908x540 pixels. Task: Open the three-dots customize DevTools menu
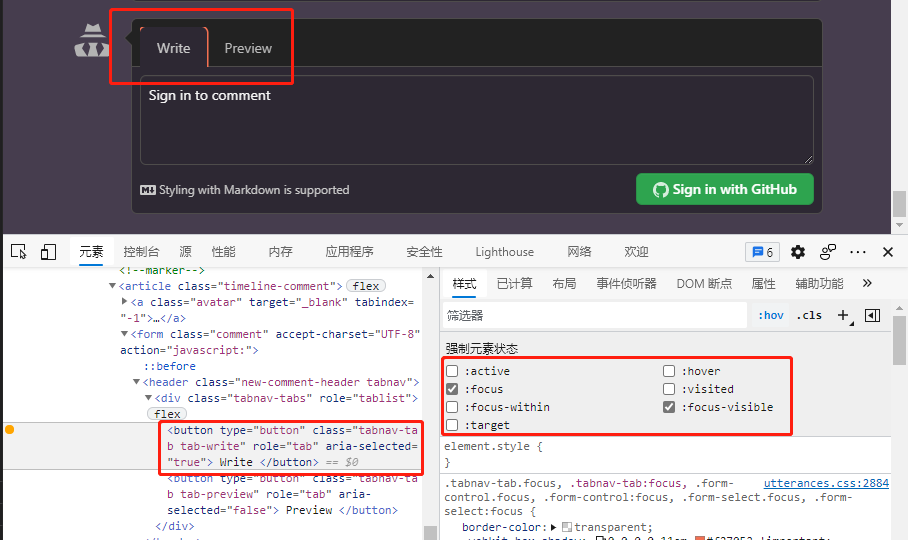[x=858, y=252]
